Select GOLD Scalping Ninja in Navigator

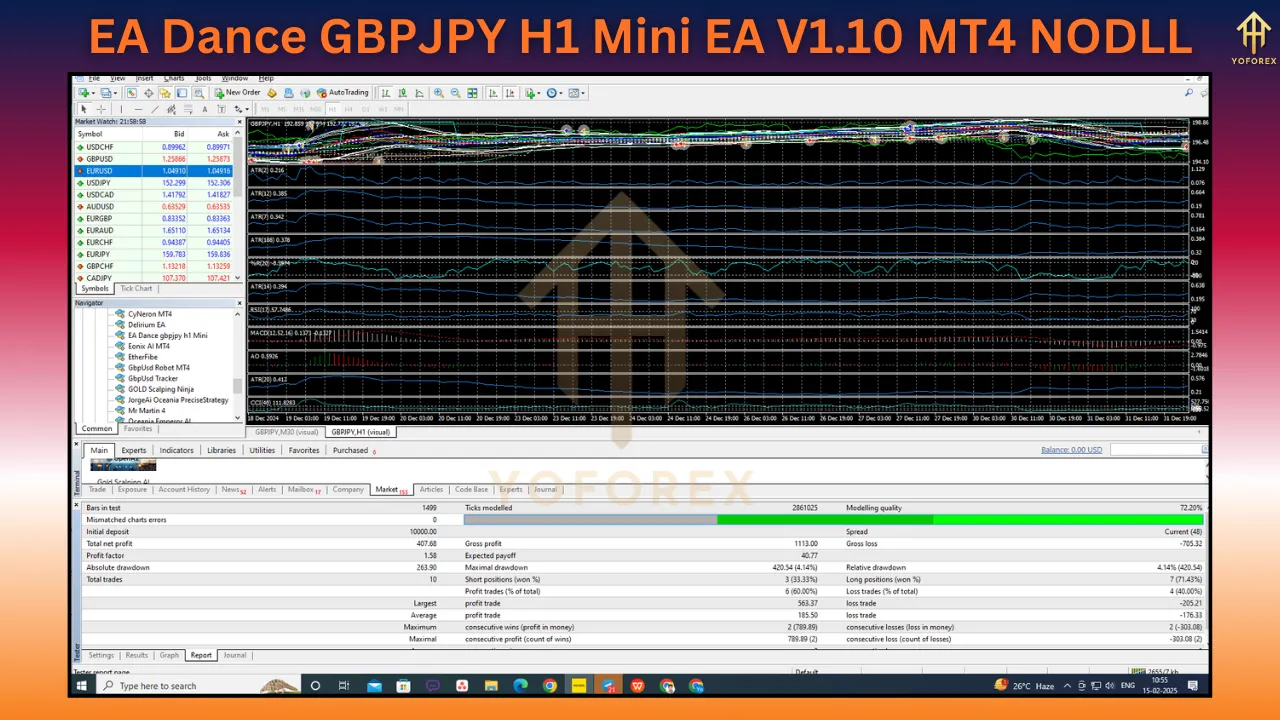pos(161,389)
